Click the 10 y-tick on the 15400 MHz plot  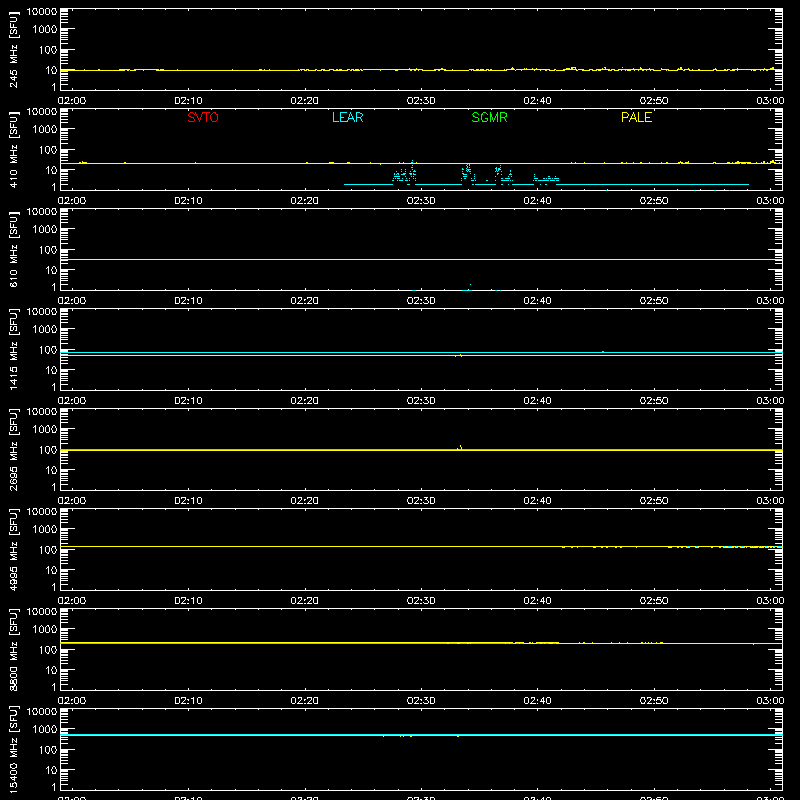51,770
